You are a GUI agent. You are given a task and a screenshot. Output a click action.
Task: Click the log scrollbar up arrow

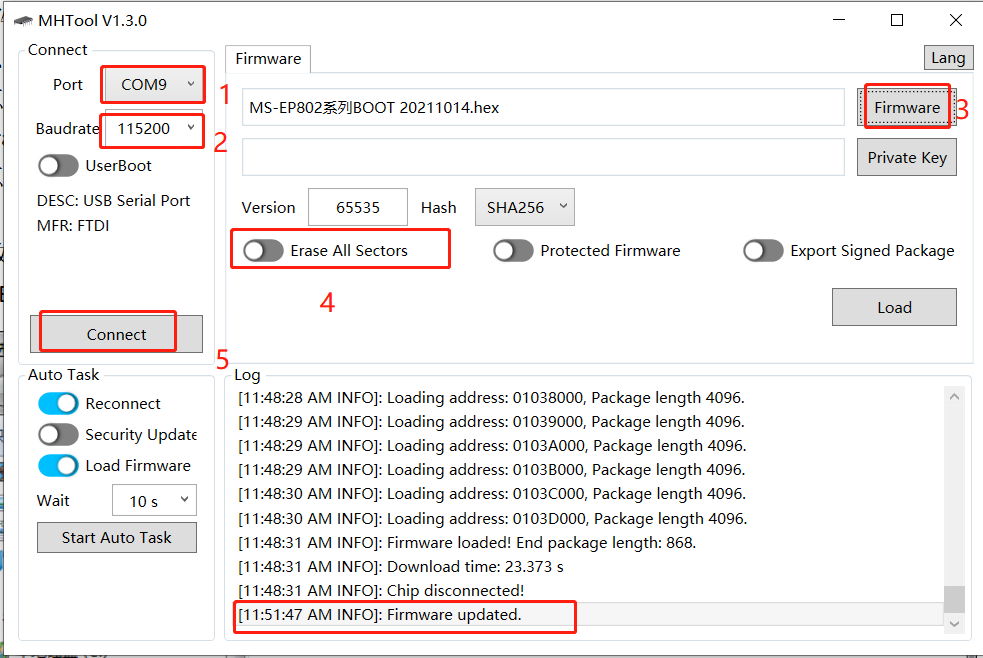pyautogui.click(x=954, y=397)
